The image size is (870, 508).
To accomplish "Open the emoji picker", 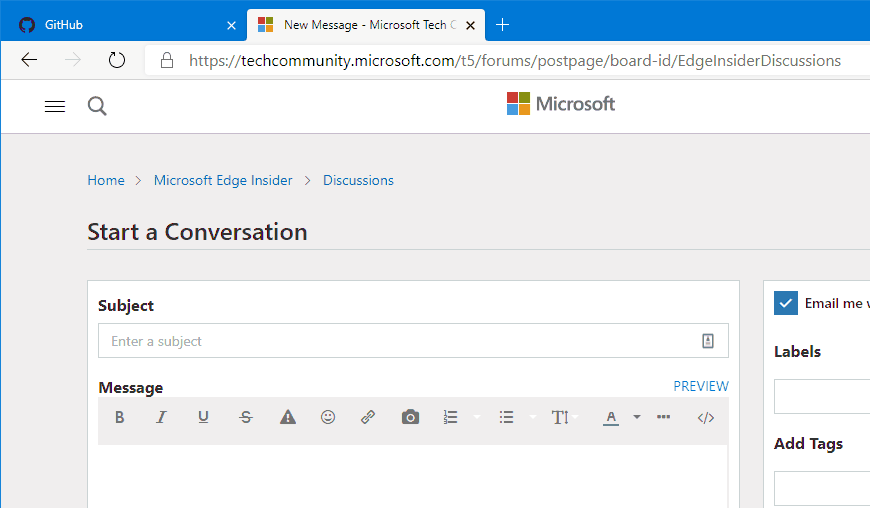I will click(x=328, y=418).
